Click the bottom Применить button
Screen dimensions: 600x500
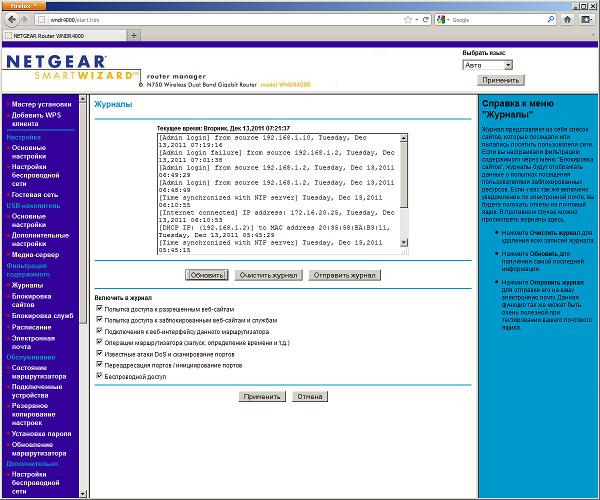click(262, 397)
